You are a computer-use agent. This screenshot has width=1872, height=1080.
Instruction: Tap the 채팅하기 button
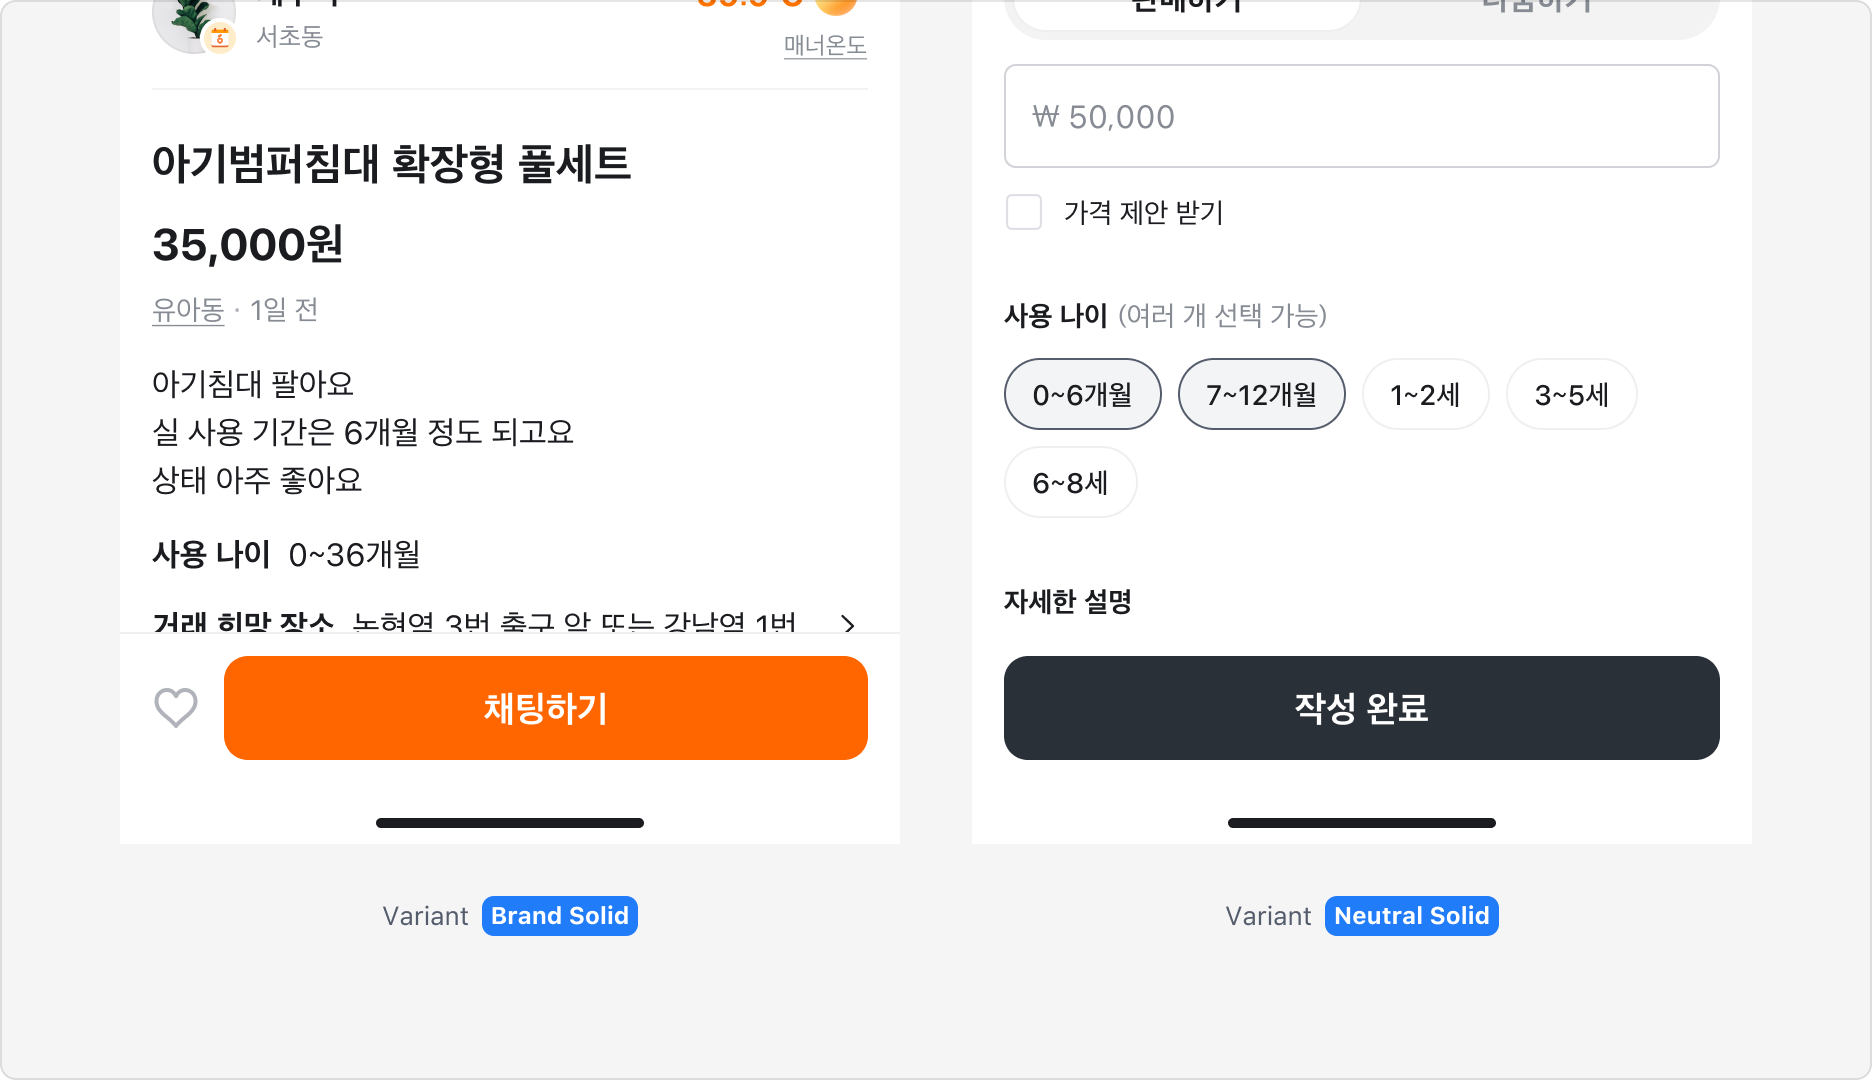[545, 707]
